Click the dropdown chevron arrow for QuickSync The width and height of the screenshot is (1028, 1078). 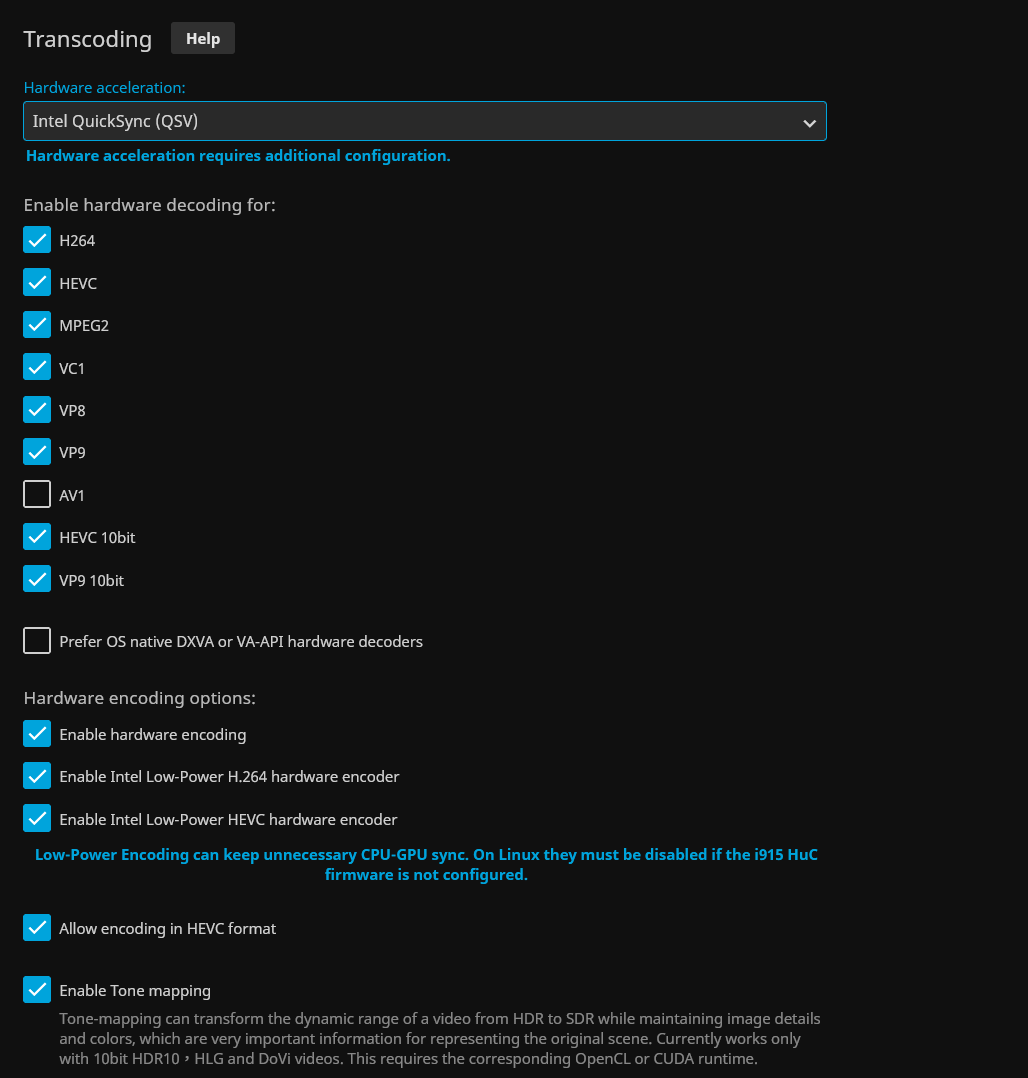click(809, 123)
